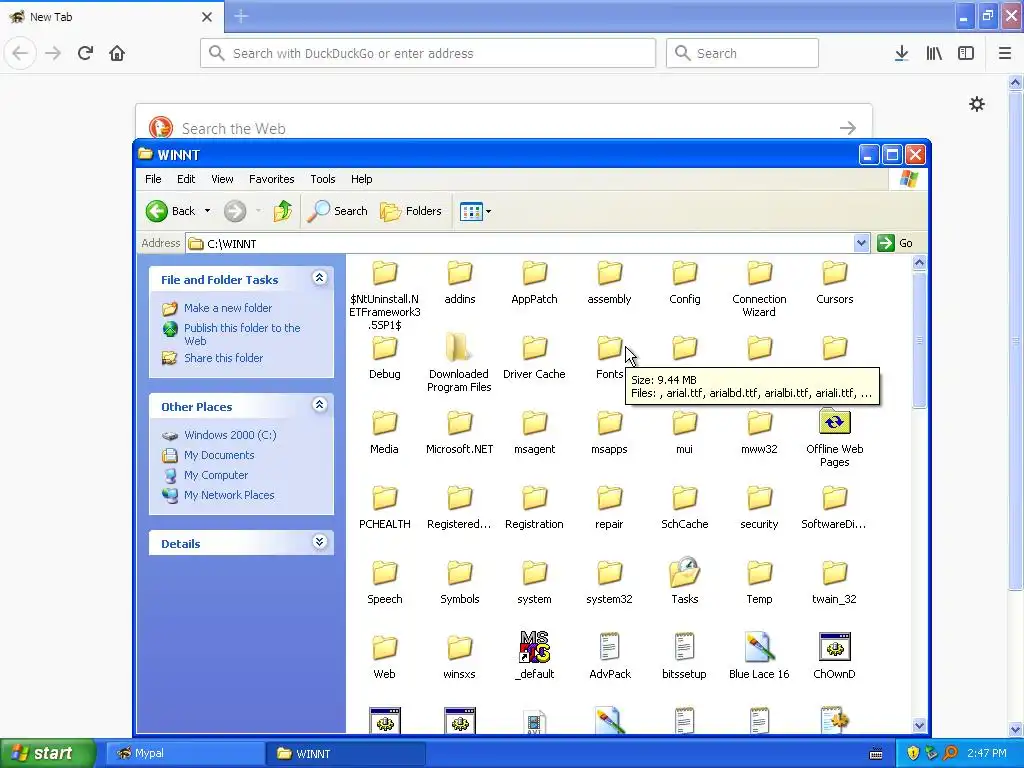1024x768 pixels.
Task: Open My Network Places link
Action: [229, 496]
